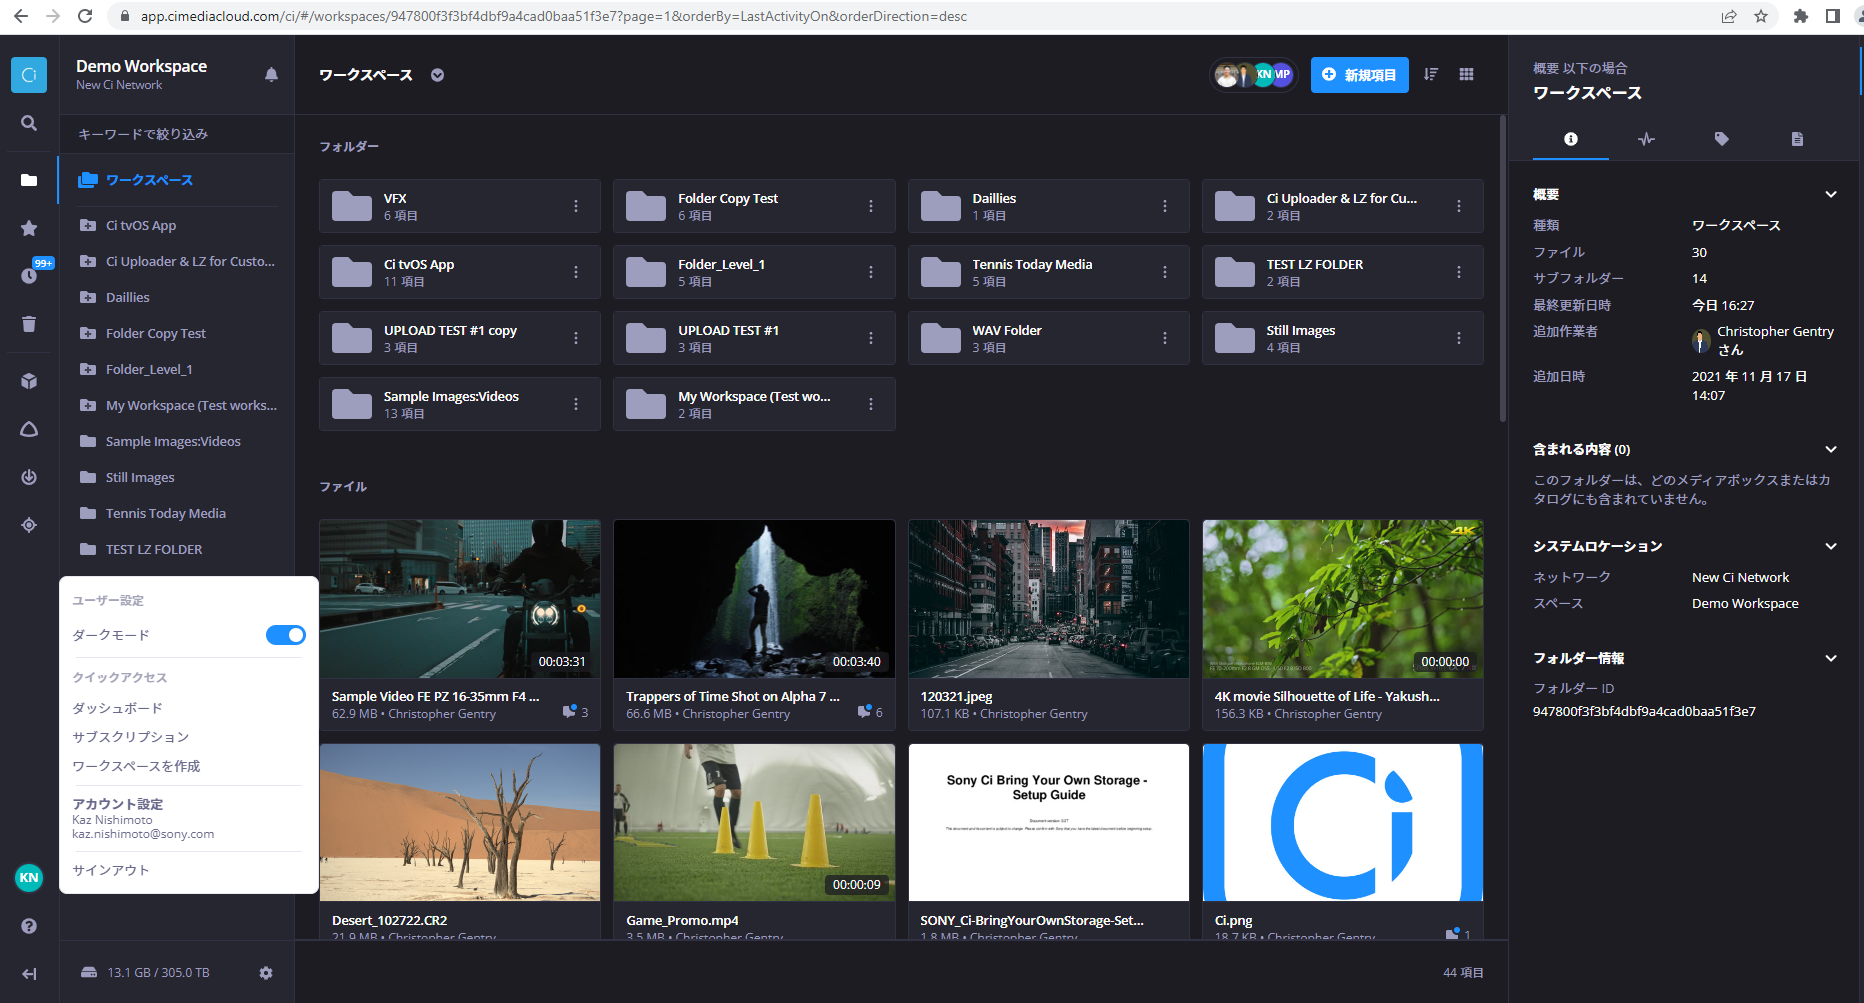
Task: Switch to grid view icon
Action: point(1467,75)
